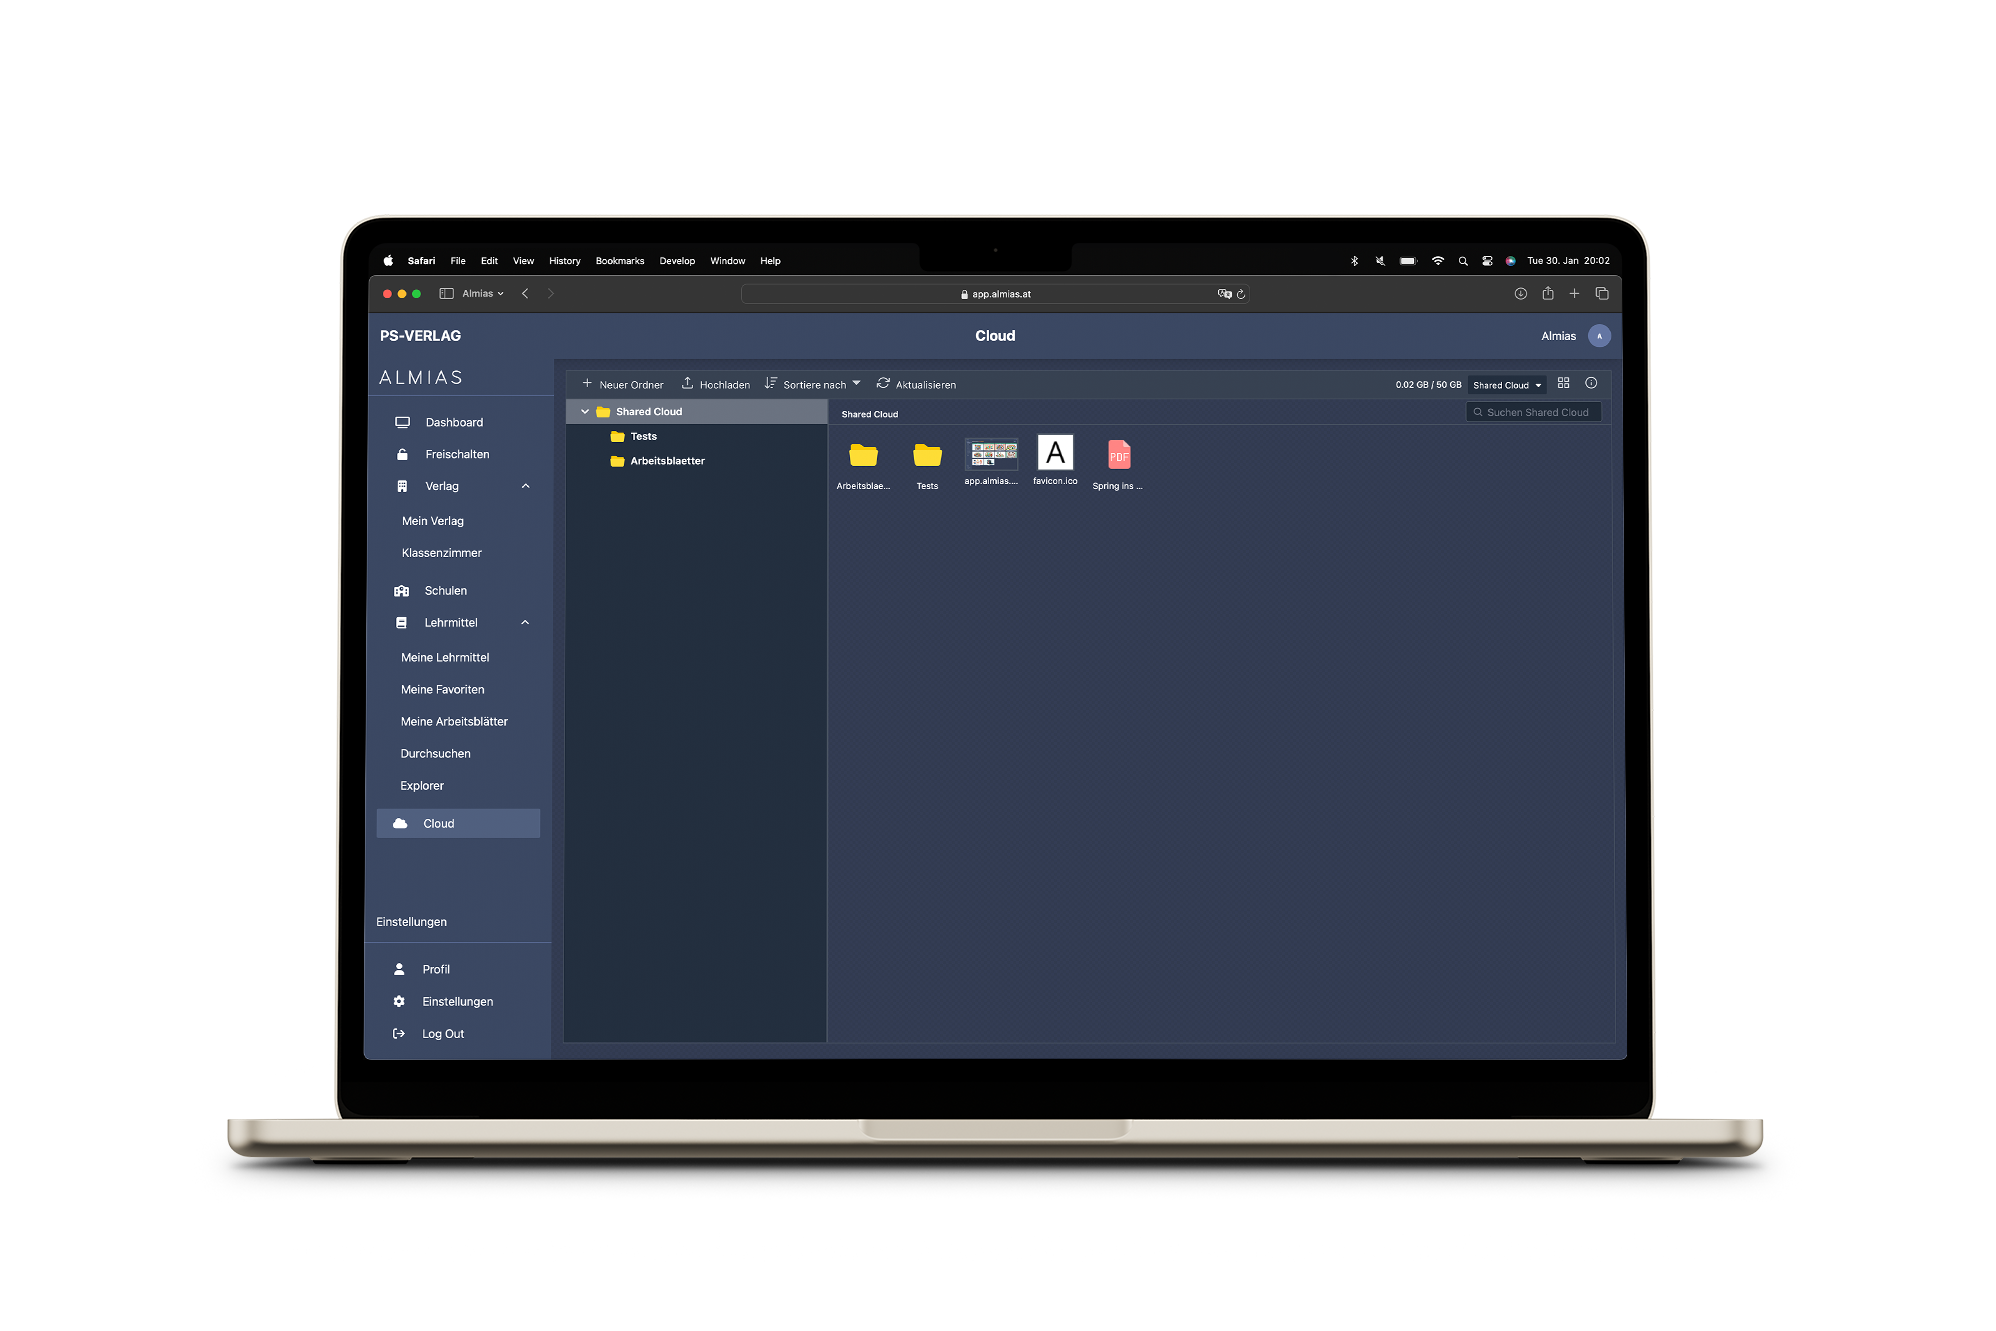Collapse the Lehrmittel sidebar section

coord(526,621)
